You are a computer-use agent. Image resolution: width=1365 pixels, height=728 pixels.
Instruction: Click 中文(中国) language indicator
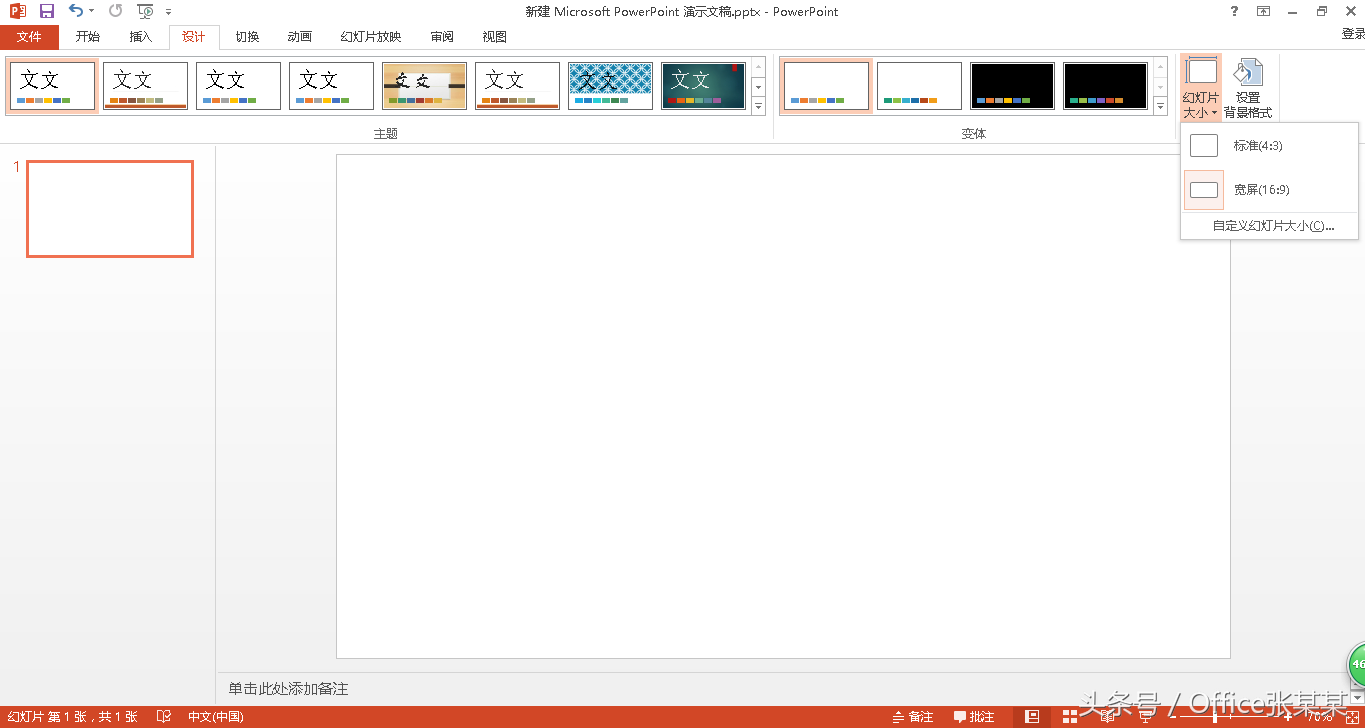tap(216, 716)
